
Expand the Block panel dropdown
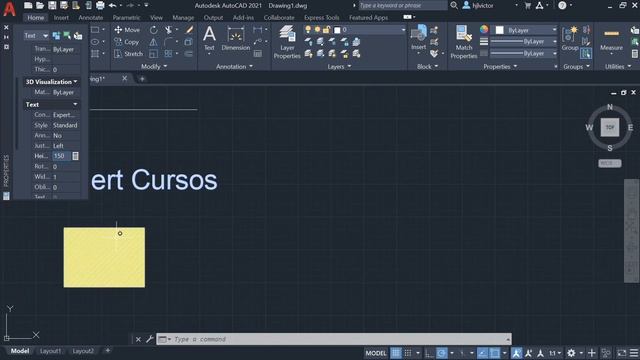coord(427,66)
